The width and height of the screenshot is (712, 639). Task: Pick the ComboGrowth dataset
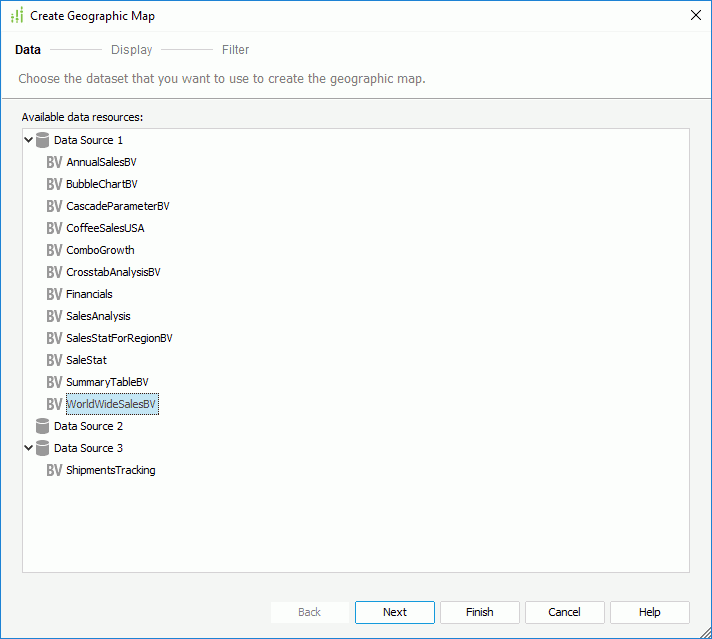click(x=100, y=250)
